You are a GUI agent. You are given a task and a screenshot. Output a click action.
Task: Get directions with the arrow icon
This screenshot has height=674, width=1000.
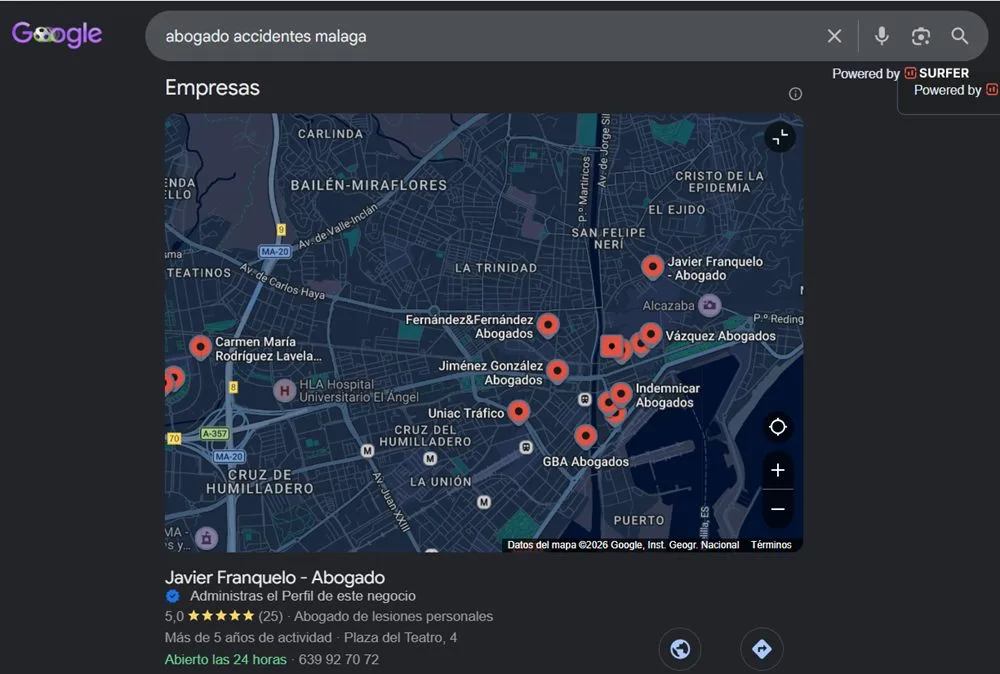pyautogui.click(x=761, y=649)
